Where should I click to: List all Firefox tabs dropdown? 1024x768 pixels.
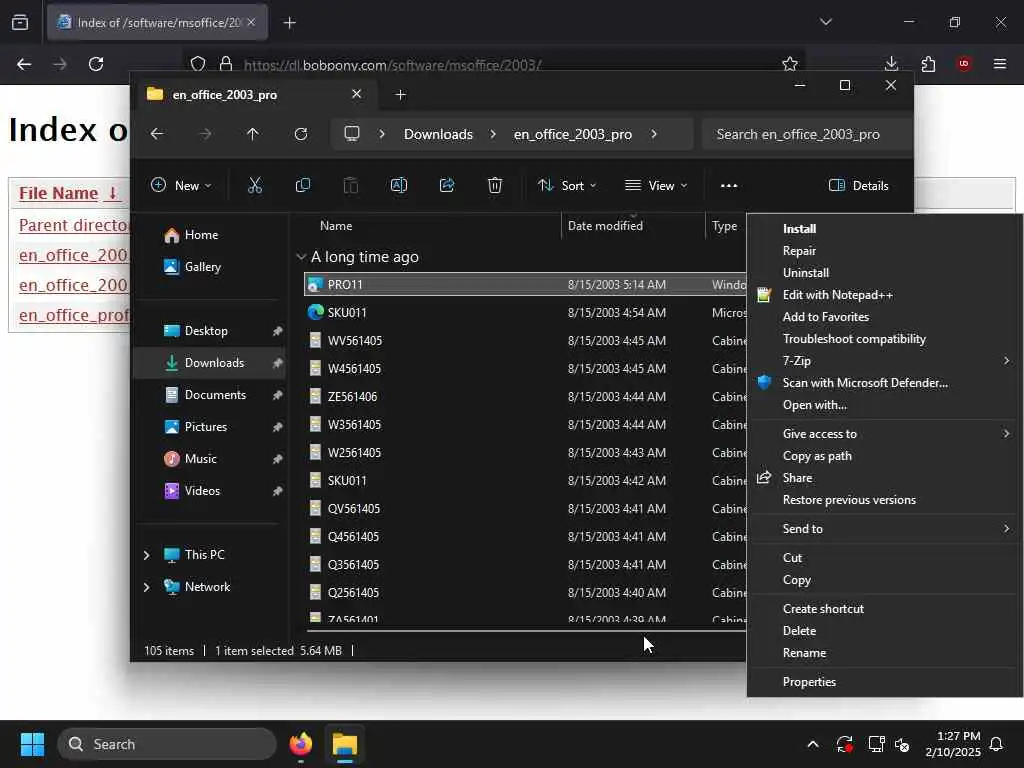[825, 22]
